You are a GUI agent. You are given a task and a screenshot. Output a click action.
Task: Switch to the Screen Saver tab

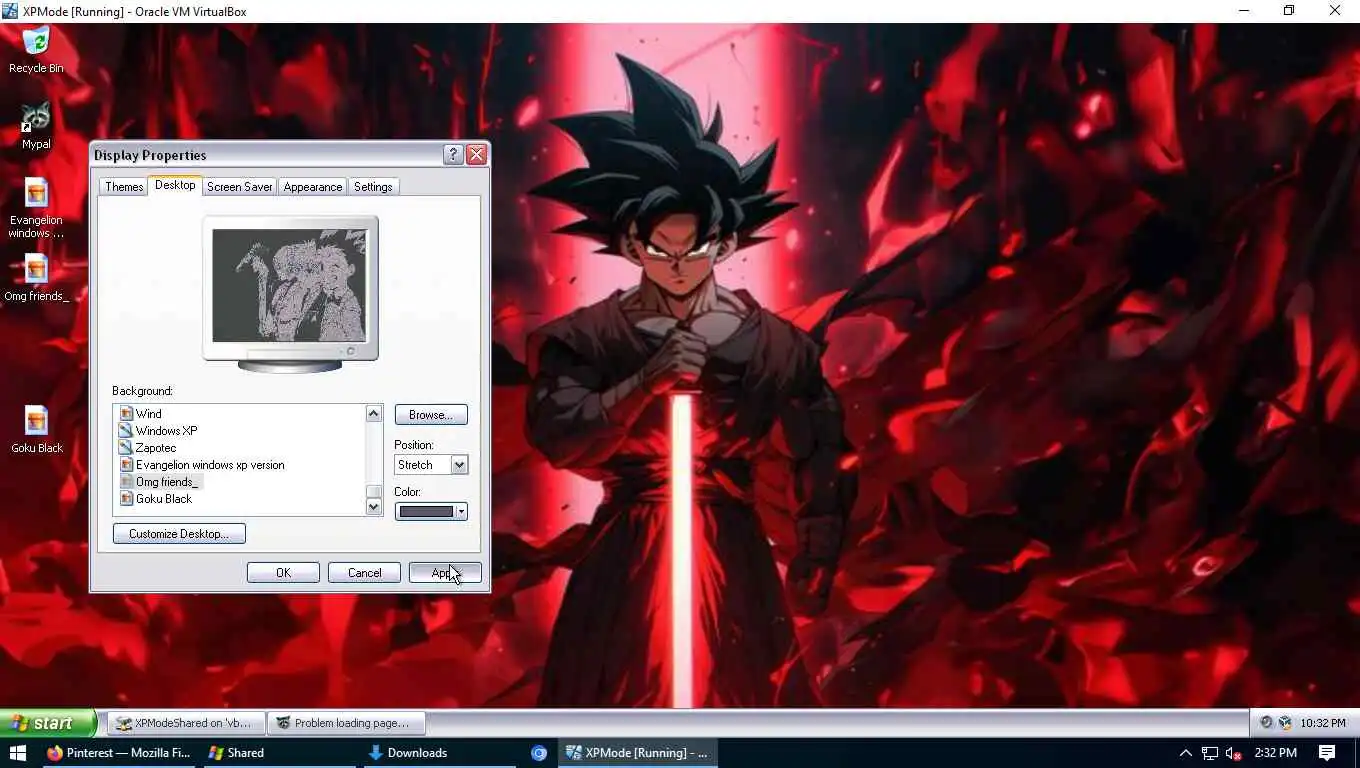coord(240,187)
